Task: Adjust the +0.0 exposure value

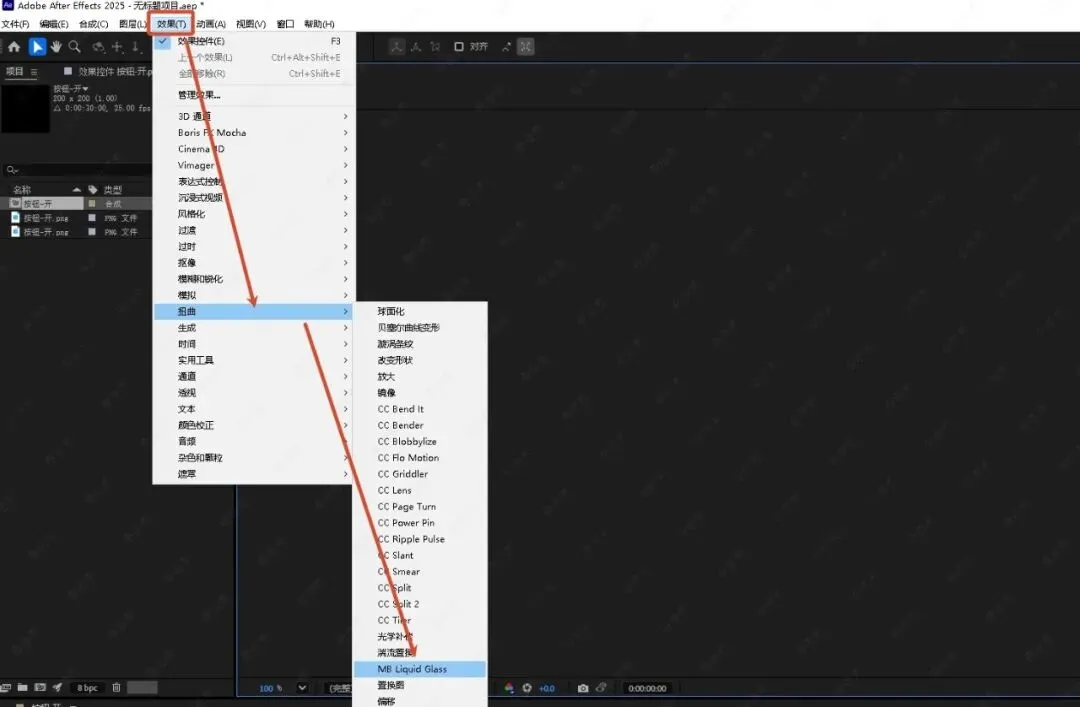Action: [546, 688]
